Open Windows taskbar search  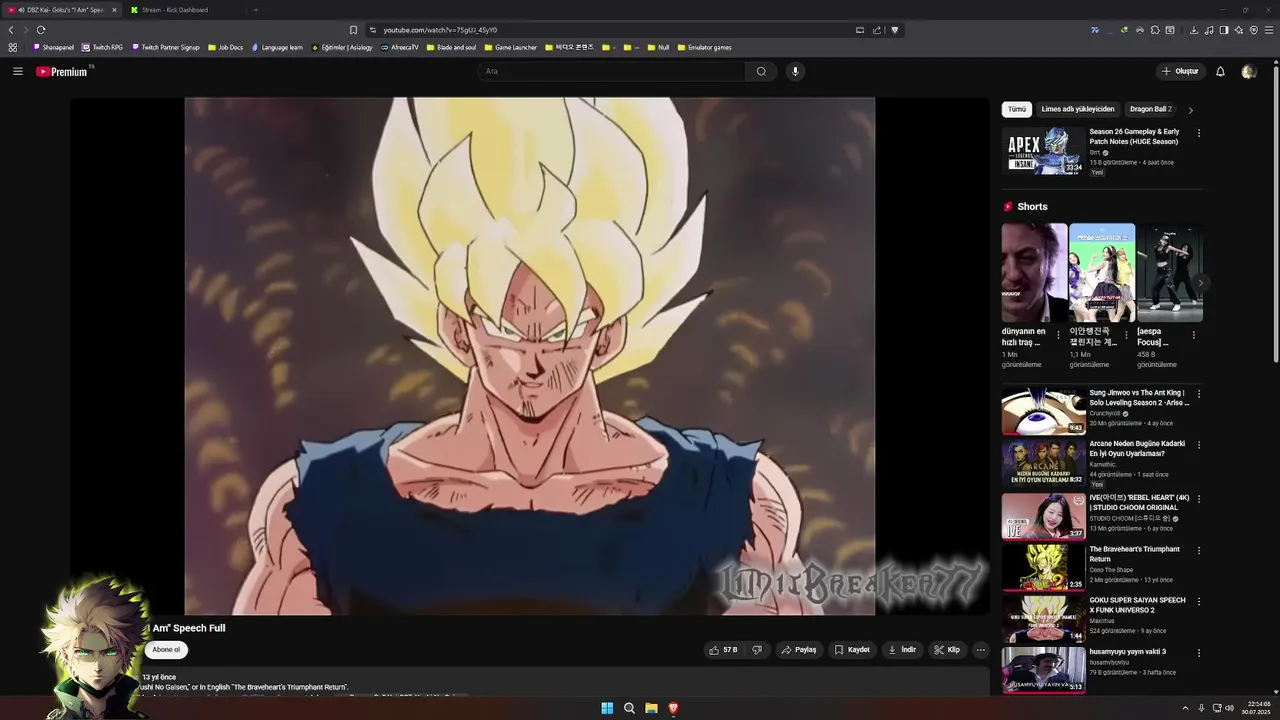point(629,708)
